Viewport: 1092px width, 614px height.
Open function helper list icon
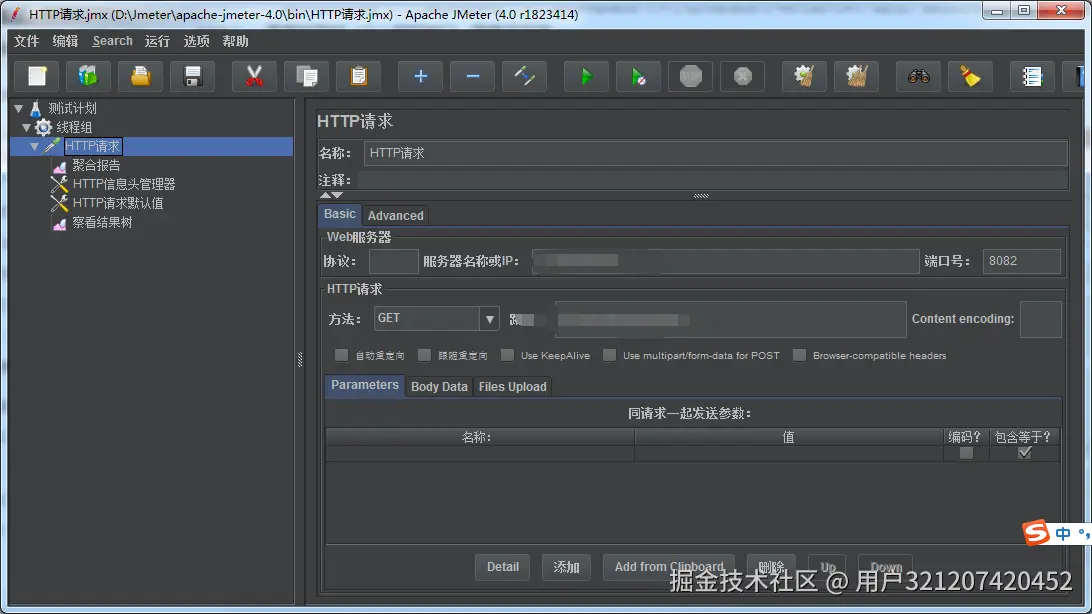click(x=1032, y=76)
